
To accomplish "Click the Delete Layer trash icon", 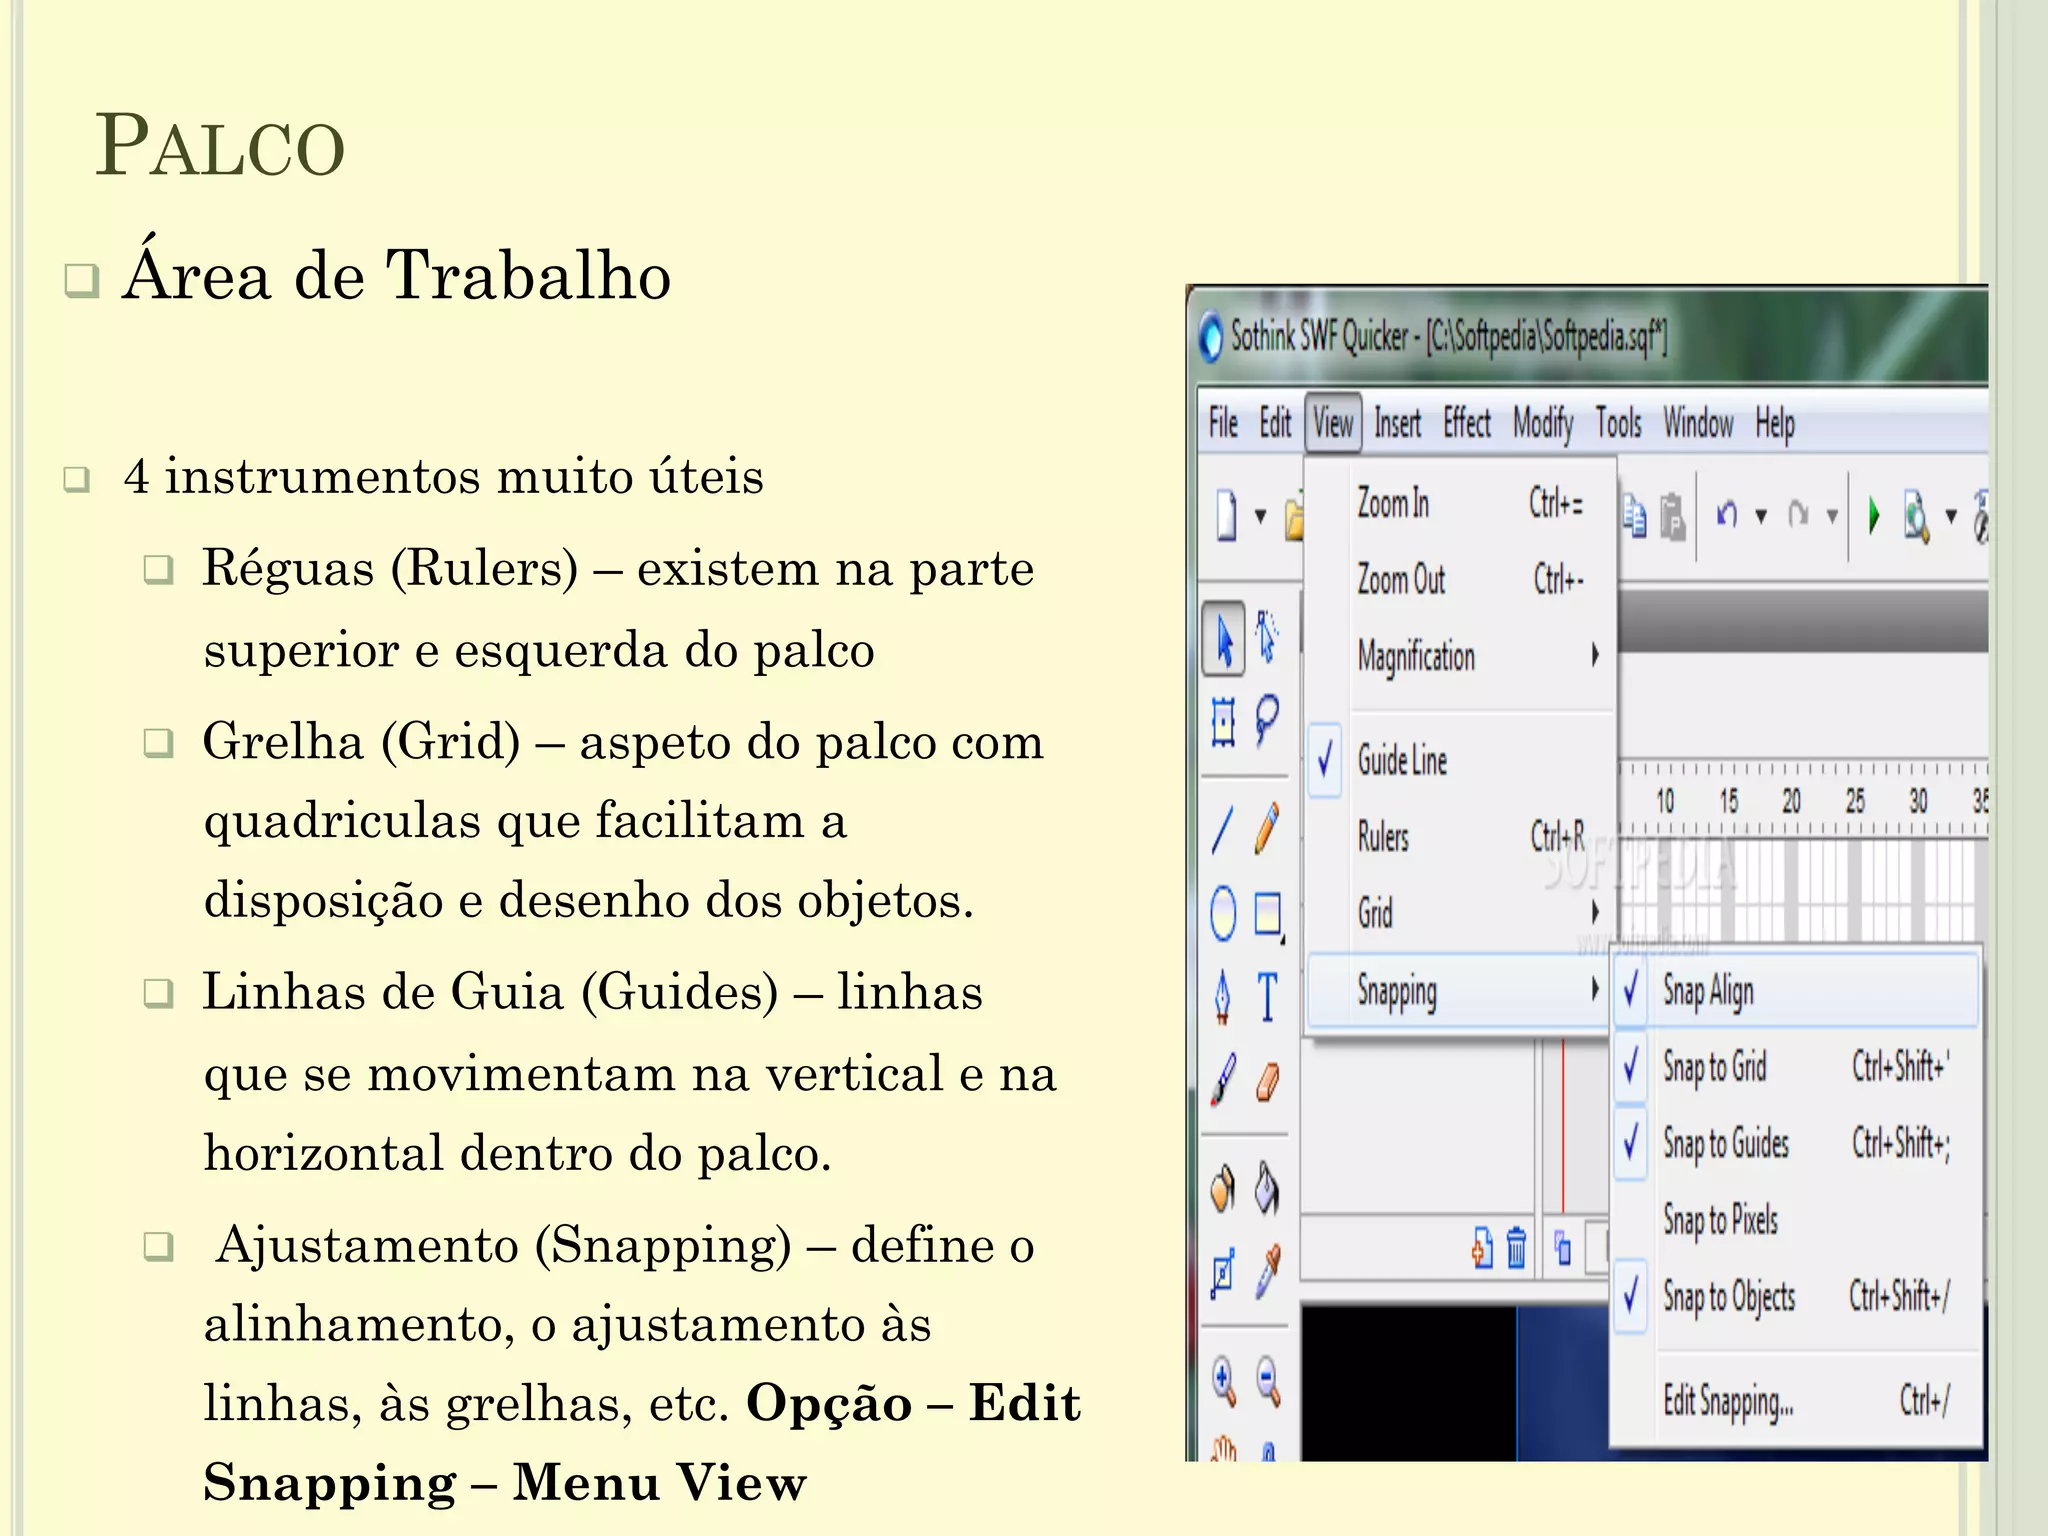I will 1517,1247.
